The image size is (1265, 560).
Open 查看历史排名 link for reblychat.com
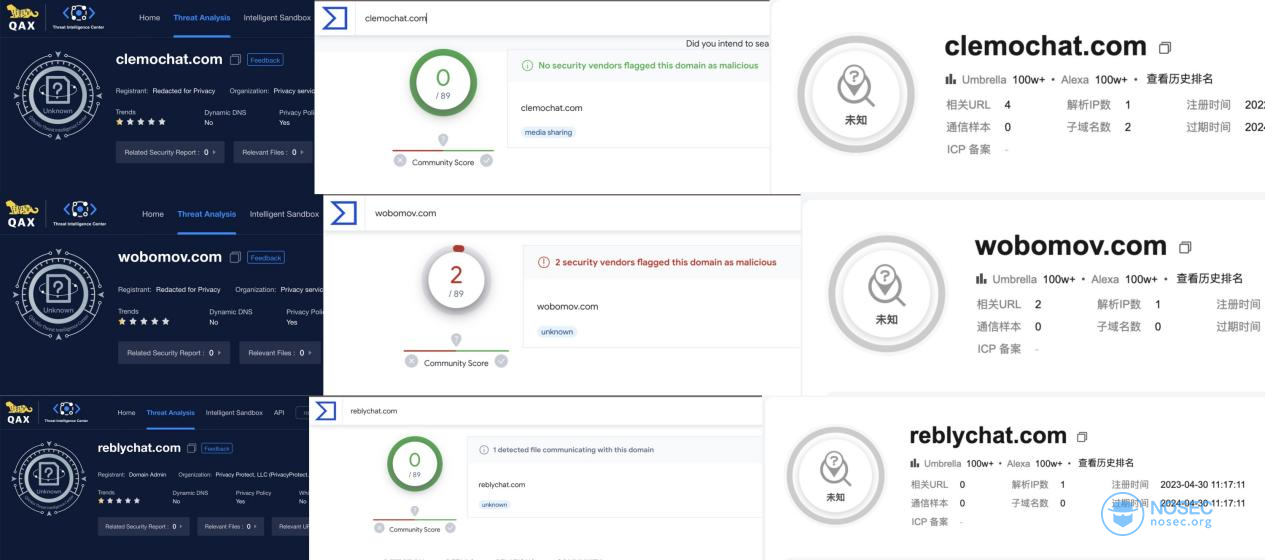point(1106,463)
